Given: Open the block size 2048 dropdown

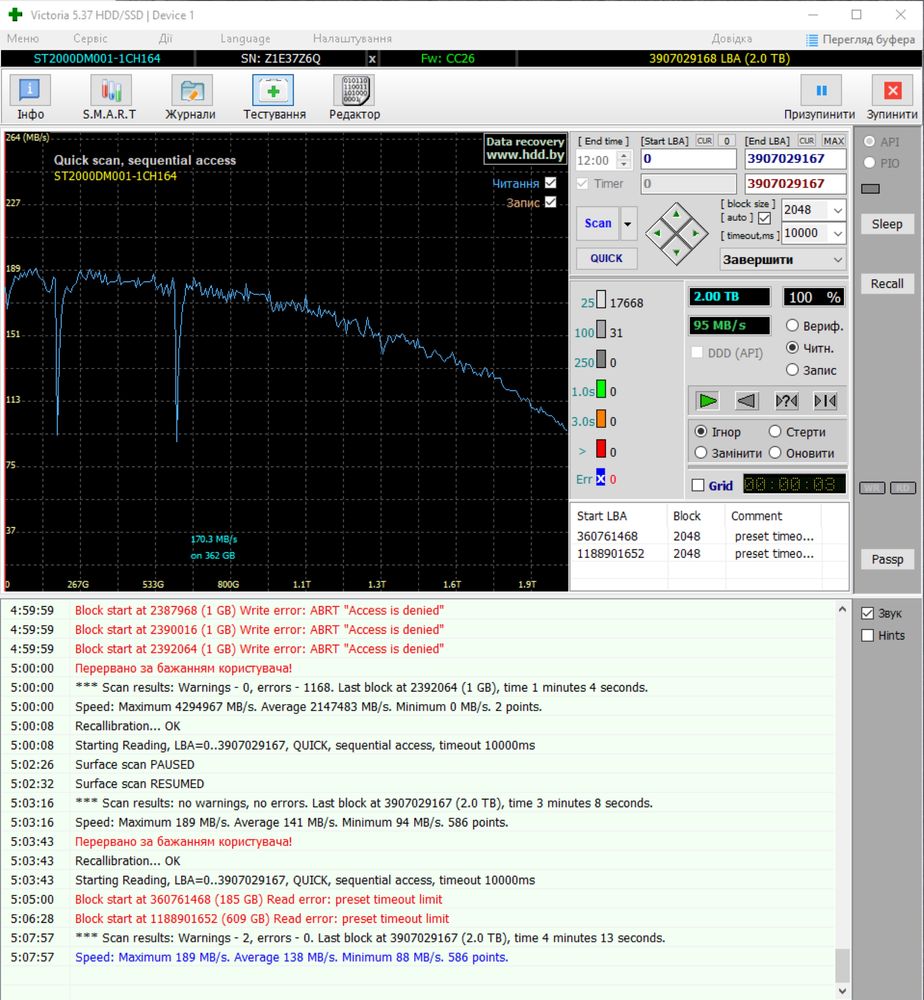Looking at the screenshot, I should point(837,210).
